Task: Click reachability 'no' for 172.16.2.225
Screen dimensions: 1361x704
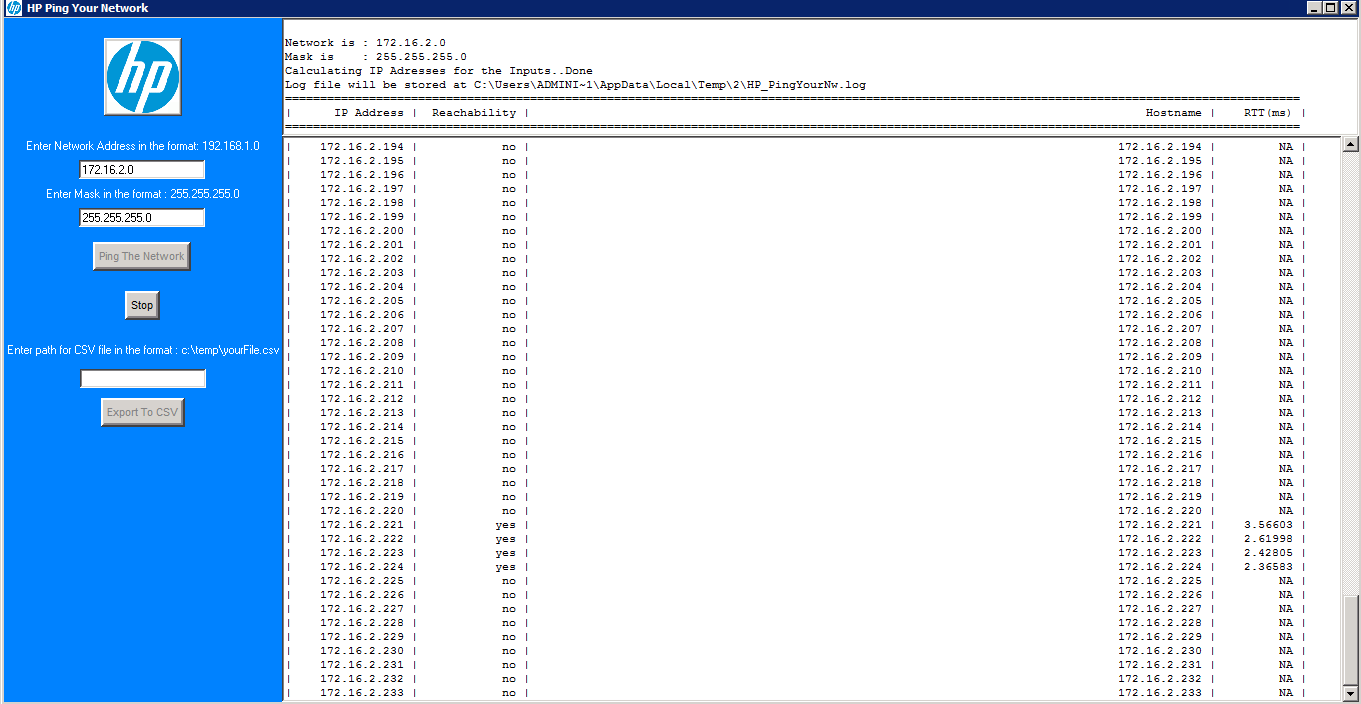Action: [509, 581]
